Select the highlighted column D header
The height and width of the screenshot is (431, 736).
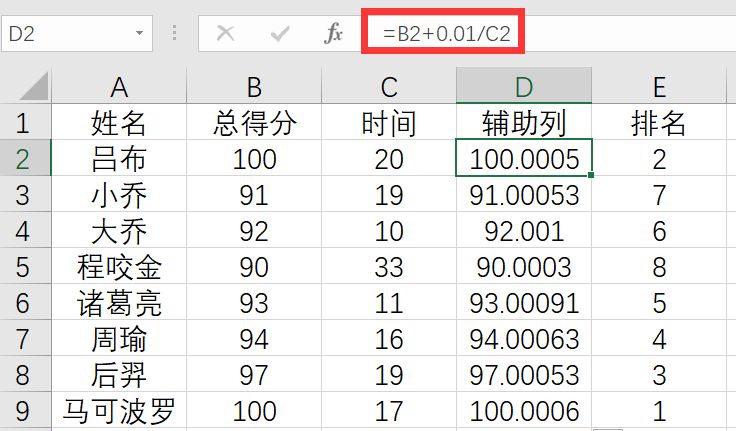524,87
